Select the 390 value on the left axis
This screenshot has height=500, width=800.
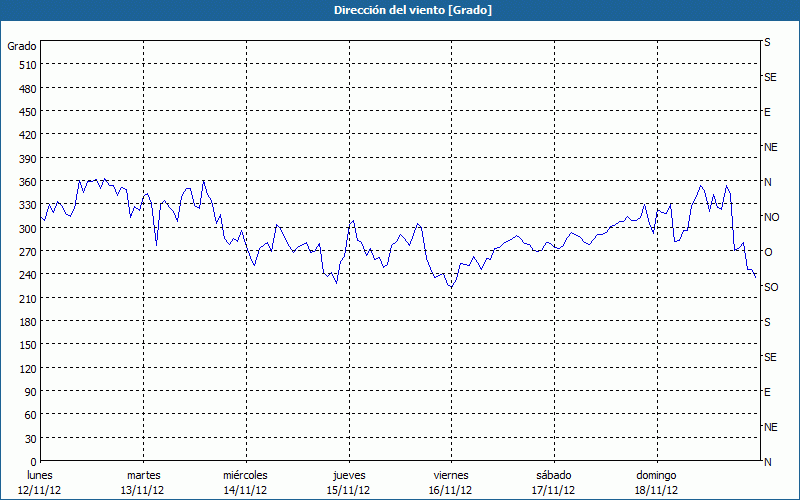pos(28,159)
